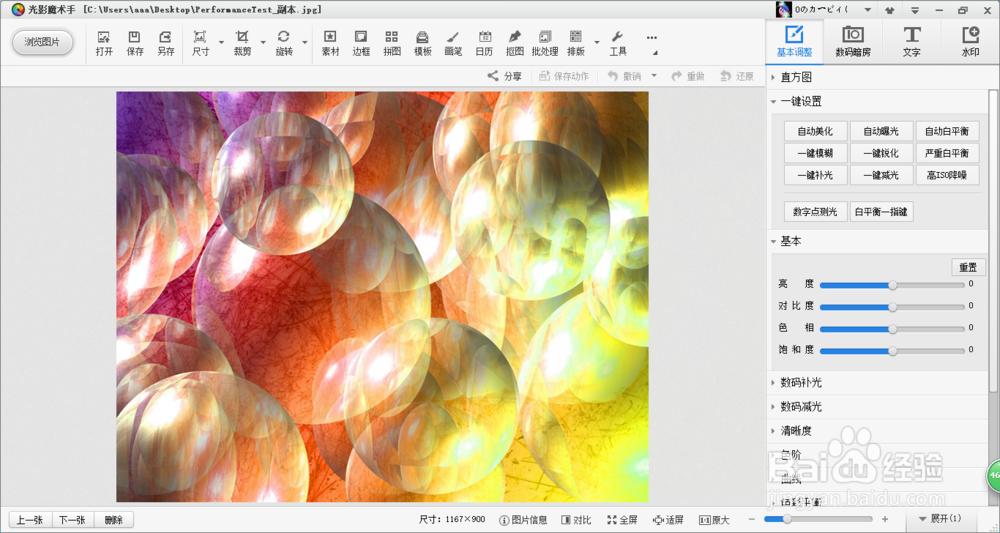Click the 一键模糊 button
This screenshot has height=533, width=1000.
[816, 153]
